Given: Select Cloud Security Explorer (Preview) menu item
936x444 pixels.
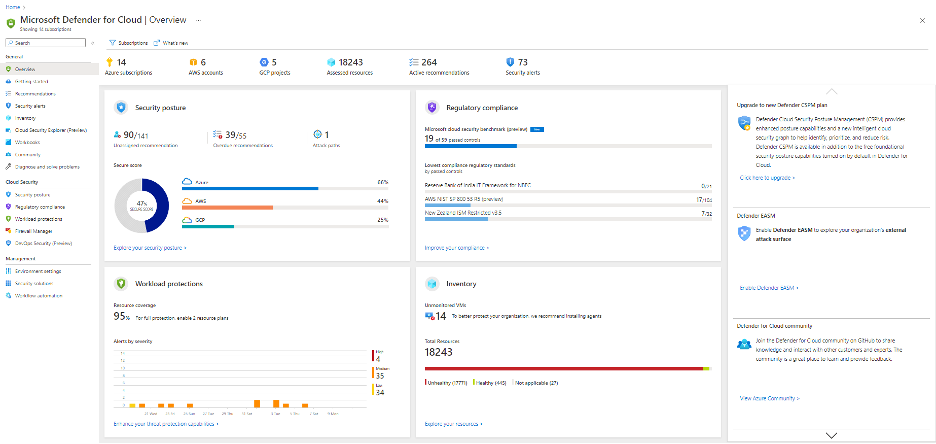Looking at the screenshot, I should (51, 130).
